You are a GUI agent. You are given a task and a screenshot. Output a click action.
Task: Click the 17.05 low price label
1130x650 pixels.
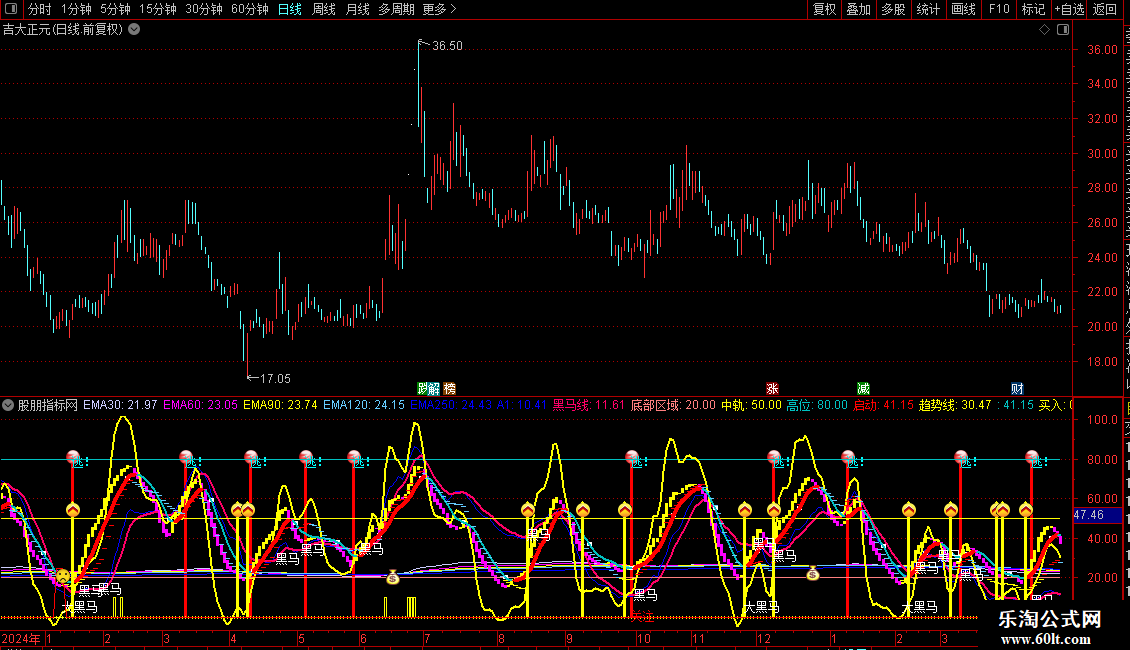[x=275, y=378]
